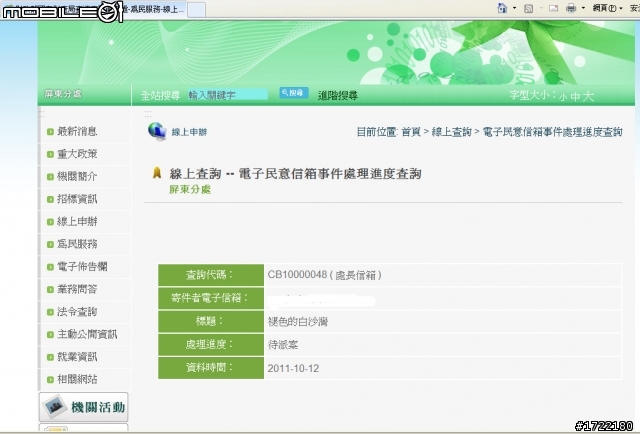Click the 查詢代碼 label cell
Screen dimensions: 640x434
211,275
